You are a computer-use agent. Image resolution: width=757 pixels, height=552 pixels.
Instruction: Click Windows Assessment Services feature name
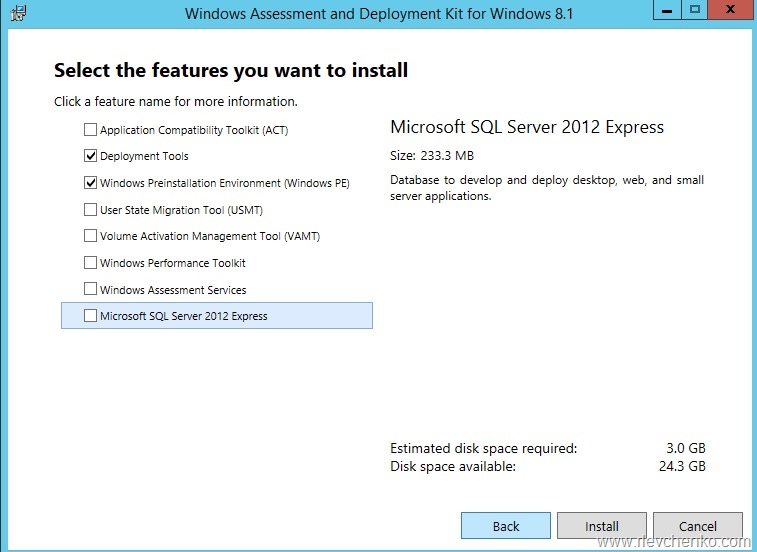click(x=173, y=290)
